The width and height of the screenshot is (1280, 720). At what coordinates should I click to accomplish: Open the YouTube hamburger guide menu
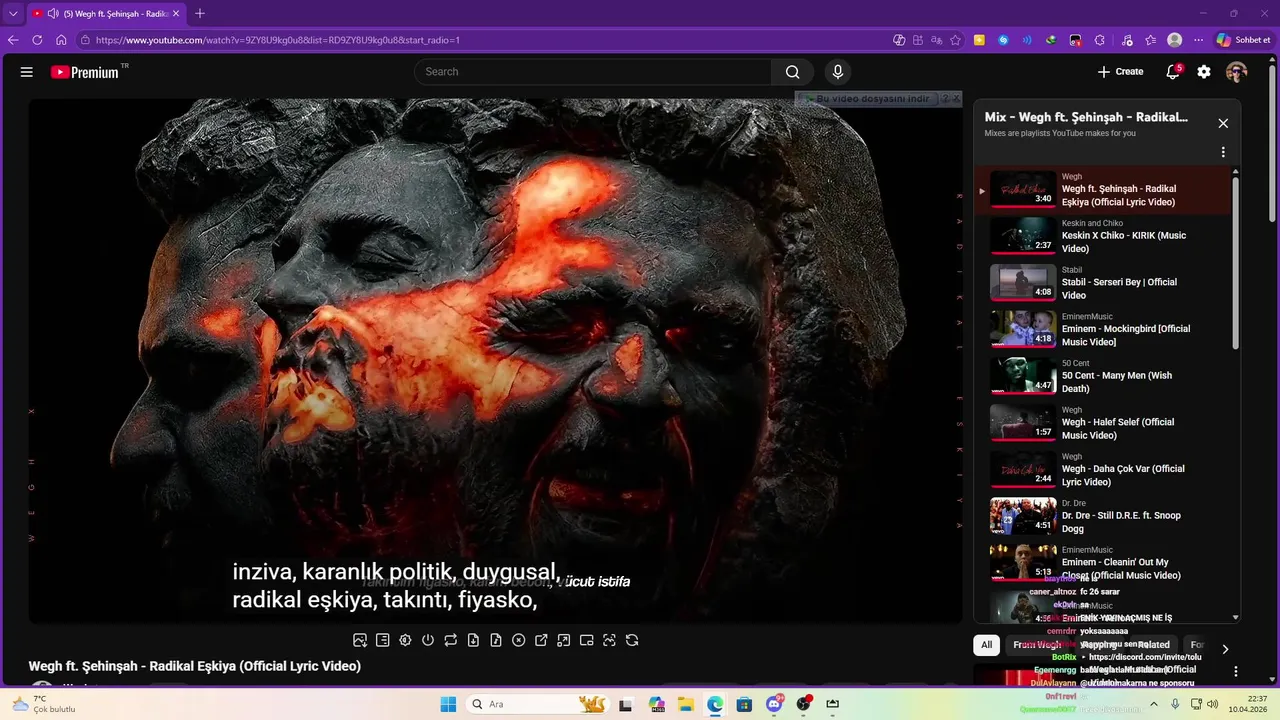click(27, 72)
